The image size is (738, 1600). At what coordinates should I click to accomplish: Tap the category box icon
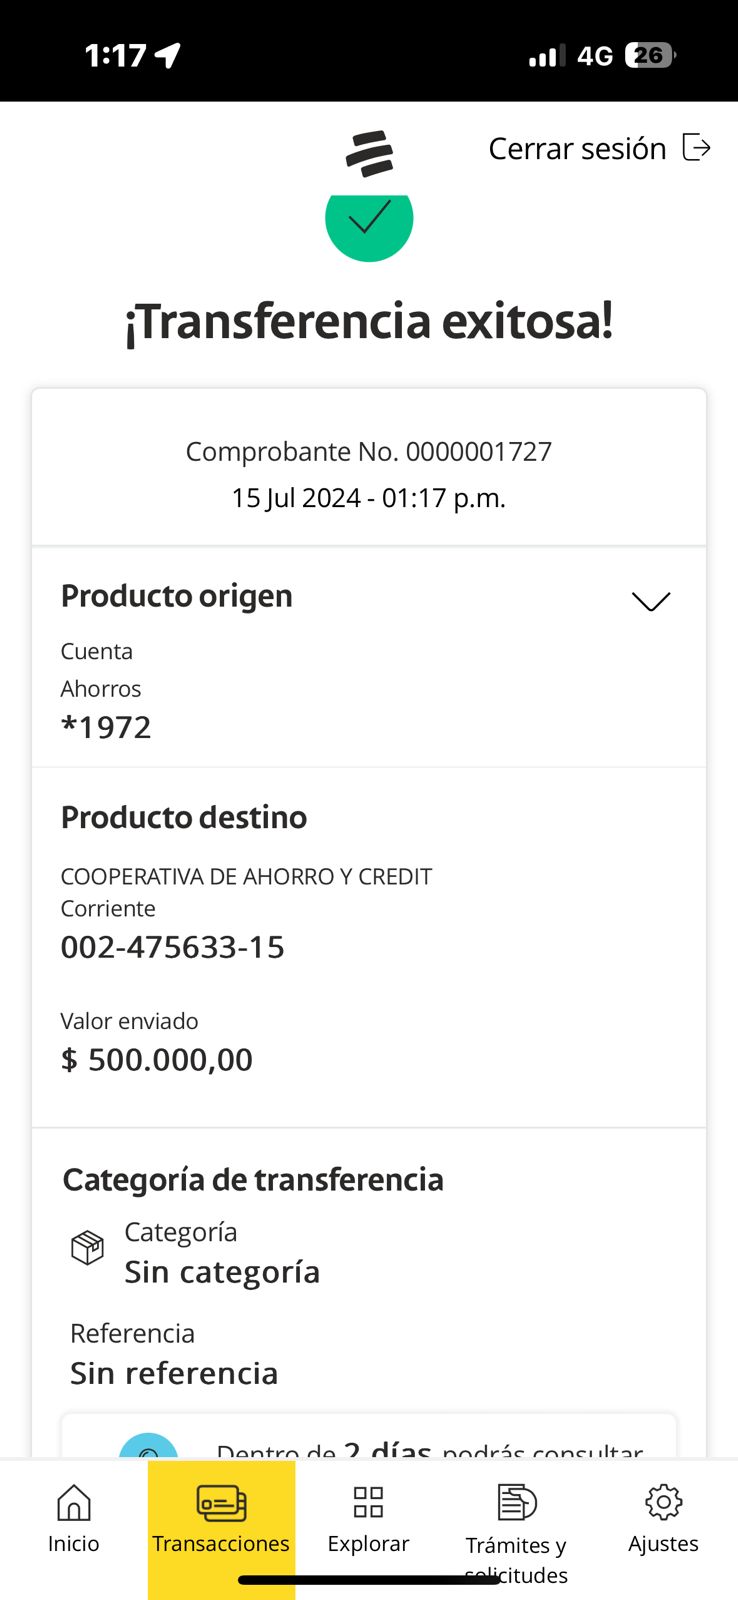87,1247
